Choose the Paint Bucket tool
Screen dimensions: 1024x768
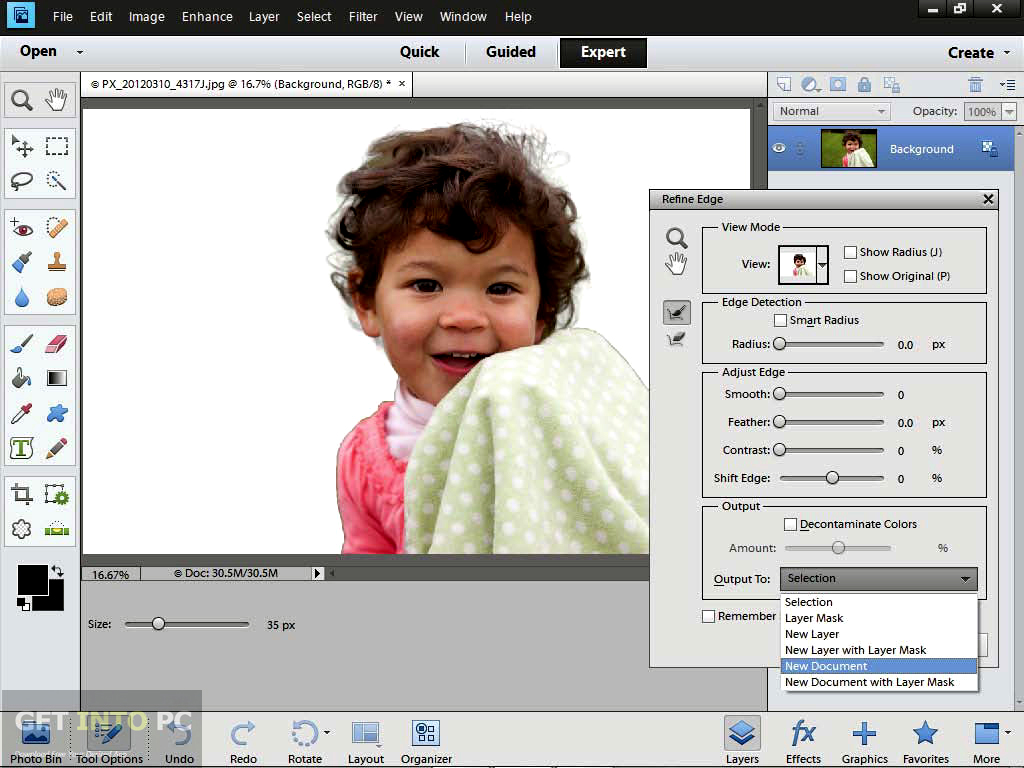pos(22,378)
